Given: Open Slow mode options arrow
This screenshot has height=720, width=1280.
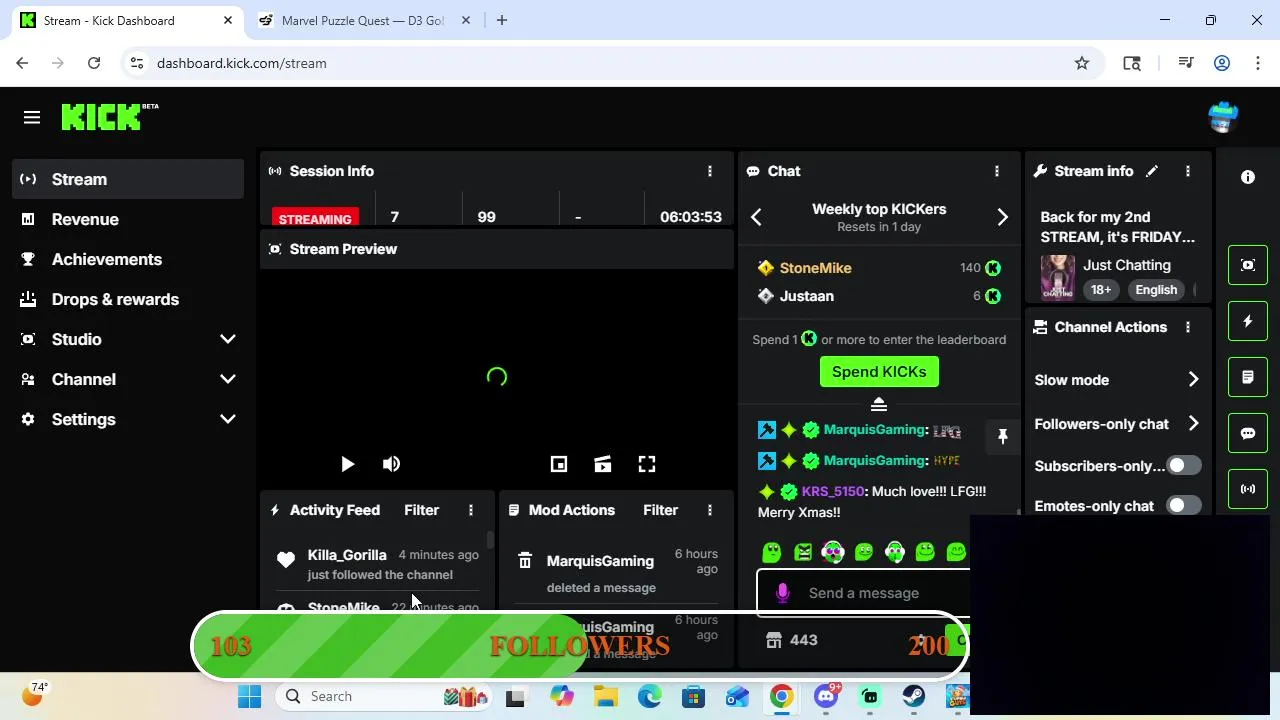Looking at the screenshot, I should pyautogui.click(x=1193, y=380).
